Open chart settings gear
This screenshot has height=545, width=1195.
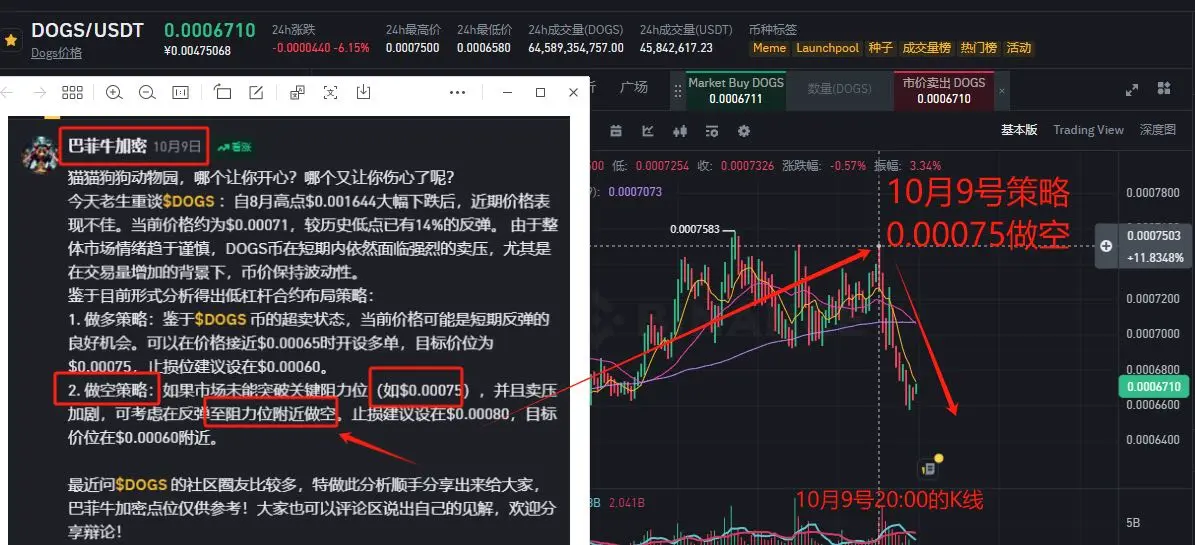coord(744,131)
